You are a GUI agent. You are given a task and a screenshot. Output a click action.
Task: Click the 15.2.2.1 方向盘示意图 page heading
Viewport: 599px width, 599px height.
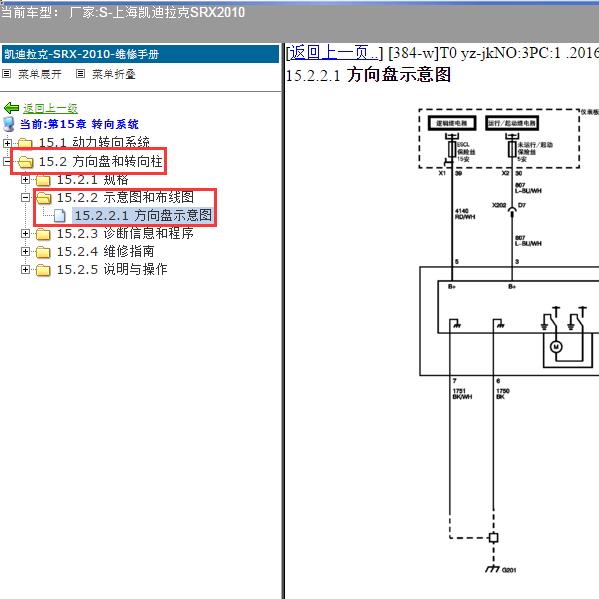(368, 74)
